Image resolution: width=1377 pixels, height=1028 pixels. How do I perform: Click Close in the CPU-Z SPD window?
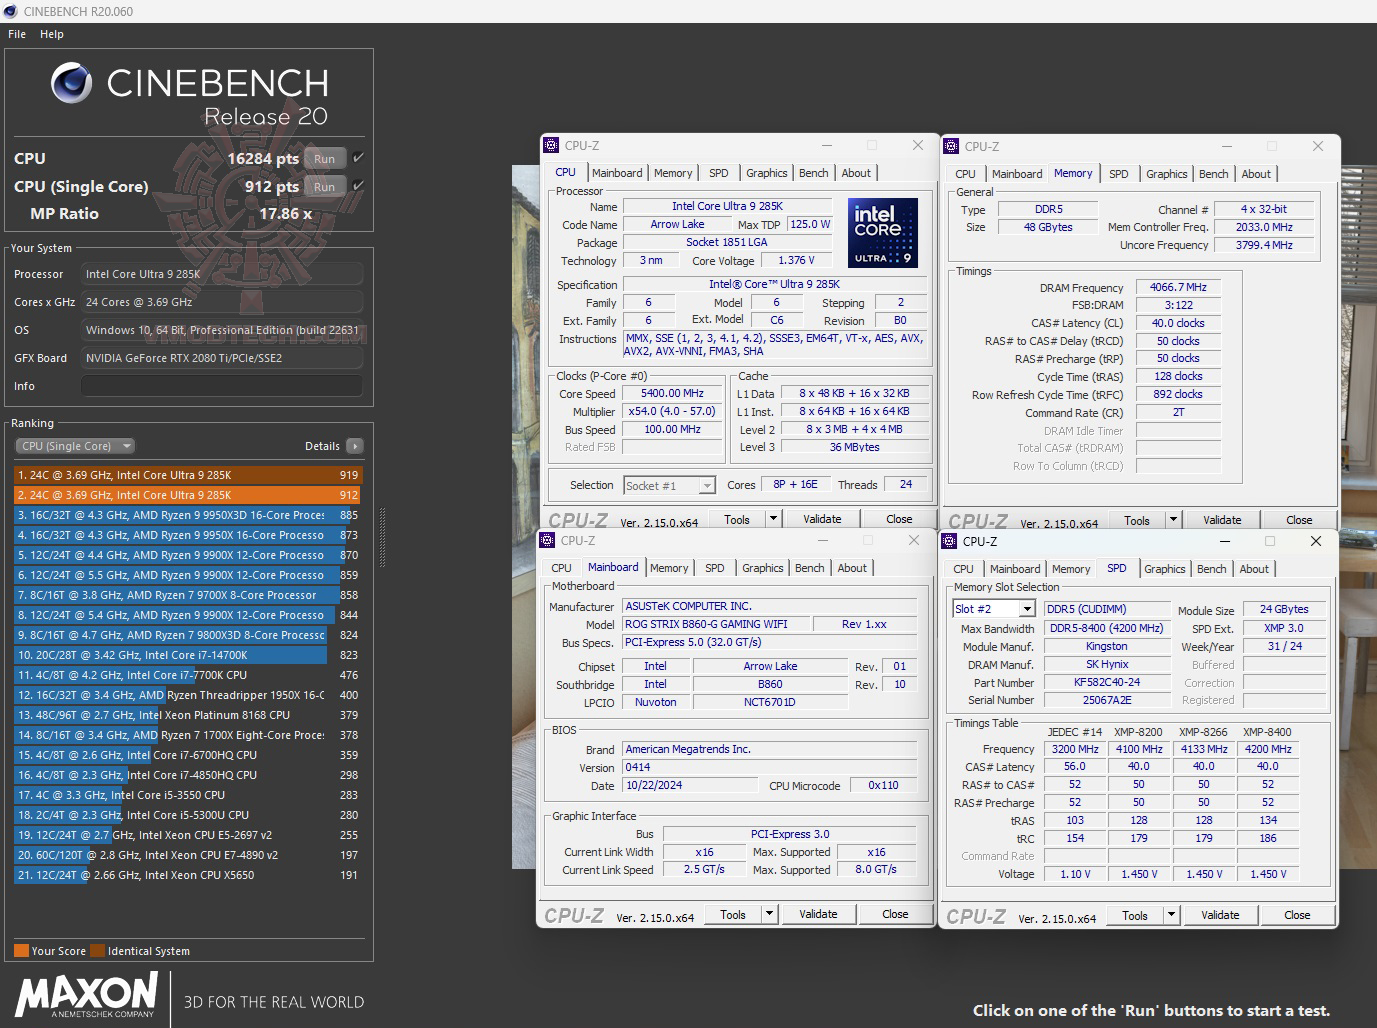click(1297, 915)
